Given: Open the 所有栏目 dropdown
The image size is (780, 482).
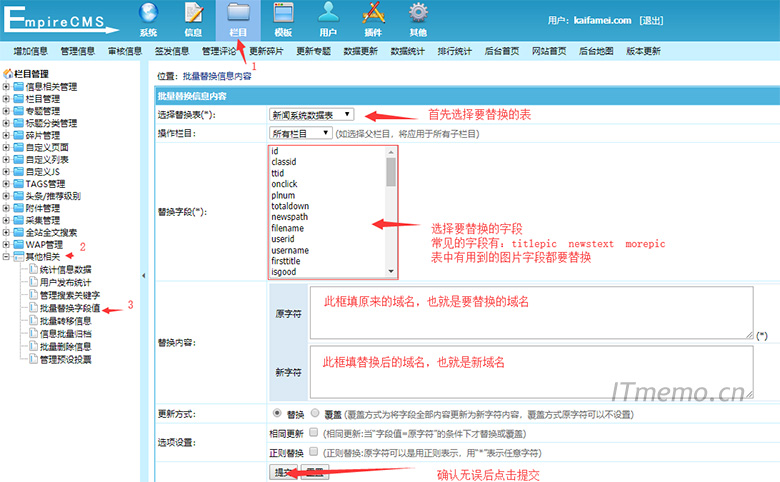Looking at the screenshot, I should point(300,133).
